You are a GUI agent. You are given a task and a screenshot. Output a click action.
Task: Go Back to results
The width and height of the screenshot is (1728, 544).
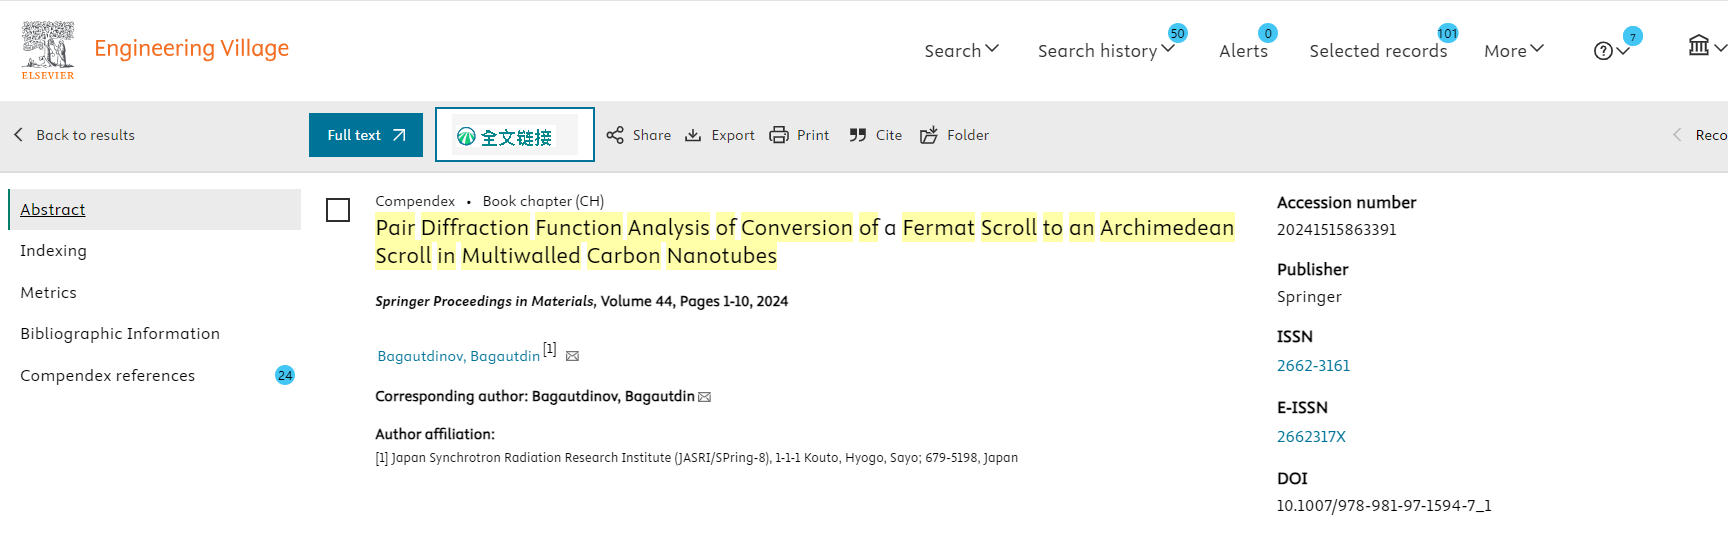pos(75,135)
